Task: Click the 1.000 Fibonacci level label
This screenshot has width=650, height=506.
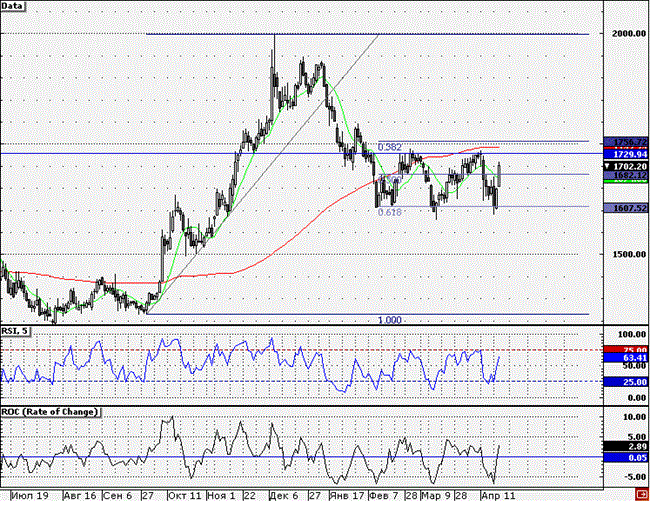Action: point(390,320)
